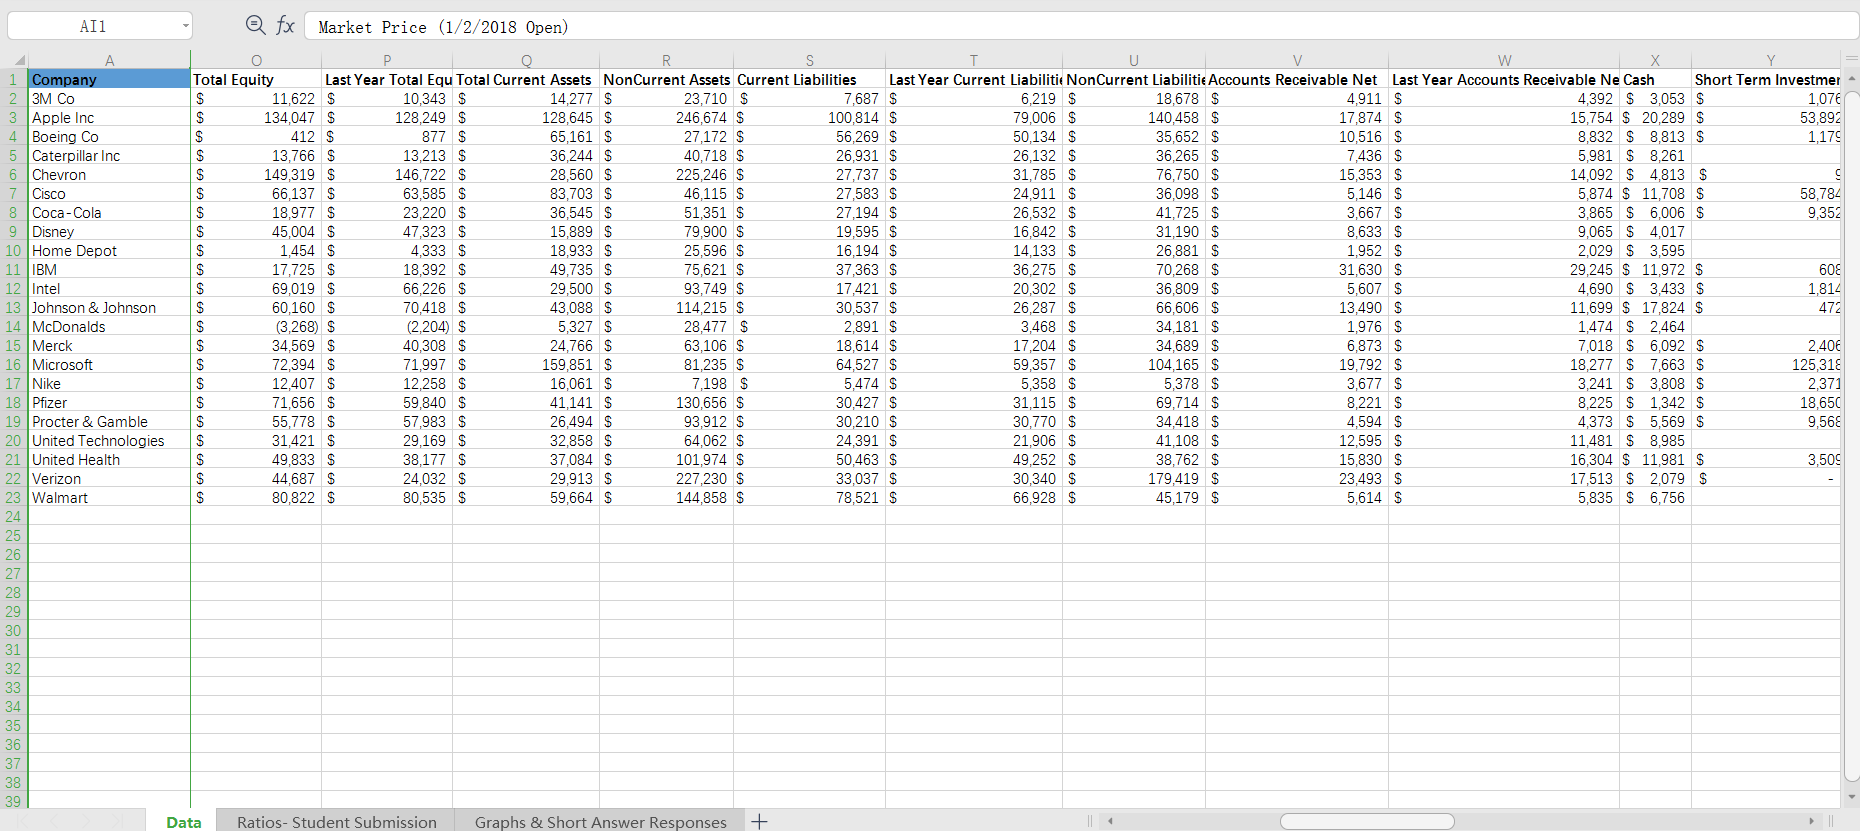Click the Apple Inc company cell

[109, 117]
